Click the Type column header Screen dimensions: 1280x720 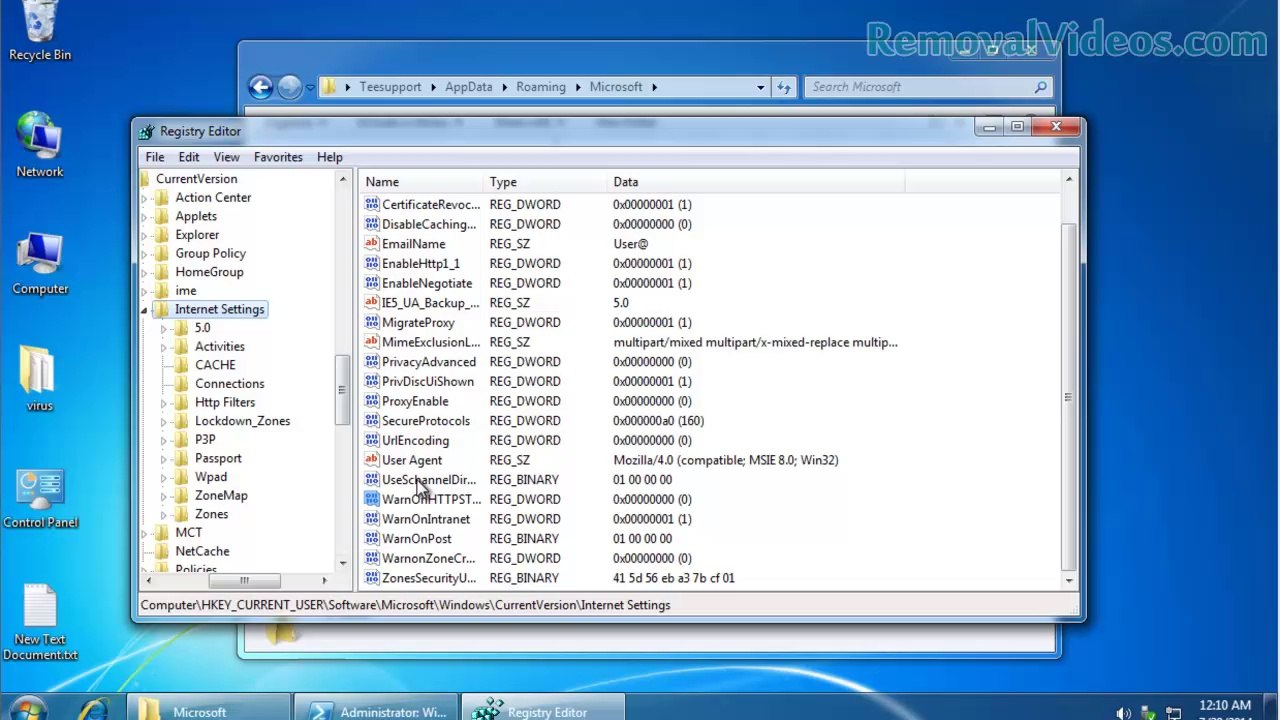545,182
